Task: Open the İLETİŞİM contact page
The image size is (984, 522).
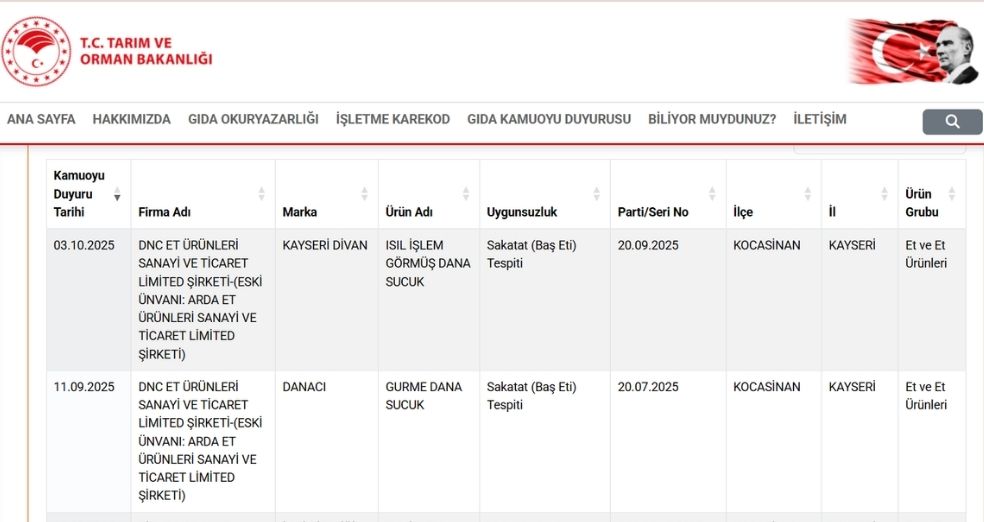Action: click(819, 119)
